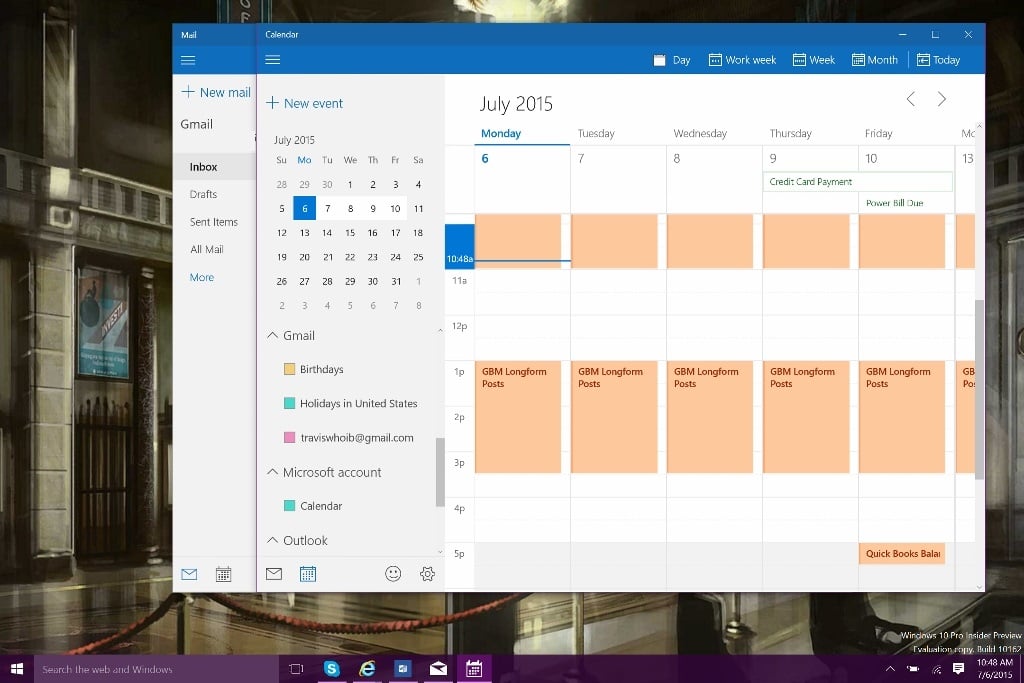The width and height of the screenshot is (1024, 683).
Task: Select Thursday column header
Action: pyautogui.click(x=790, y=133)
